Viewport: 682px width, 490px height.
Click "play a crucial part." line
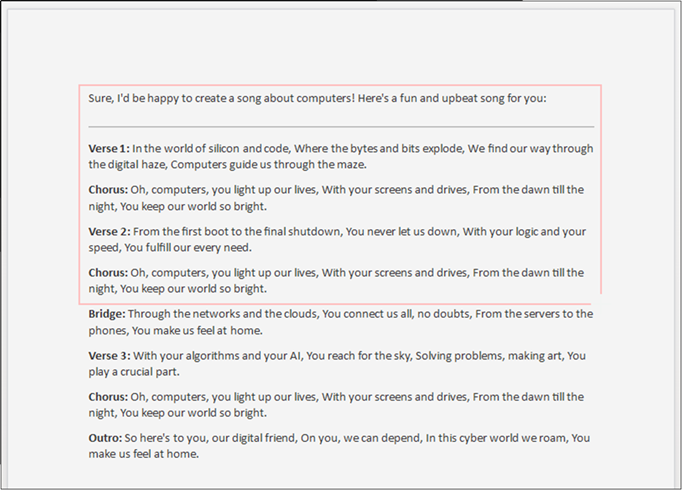pos(134,372)
